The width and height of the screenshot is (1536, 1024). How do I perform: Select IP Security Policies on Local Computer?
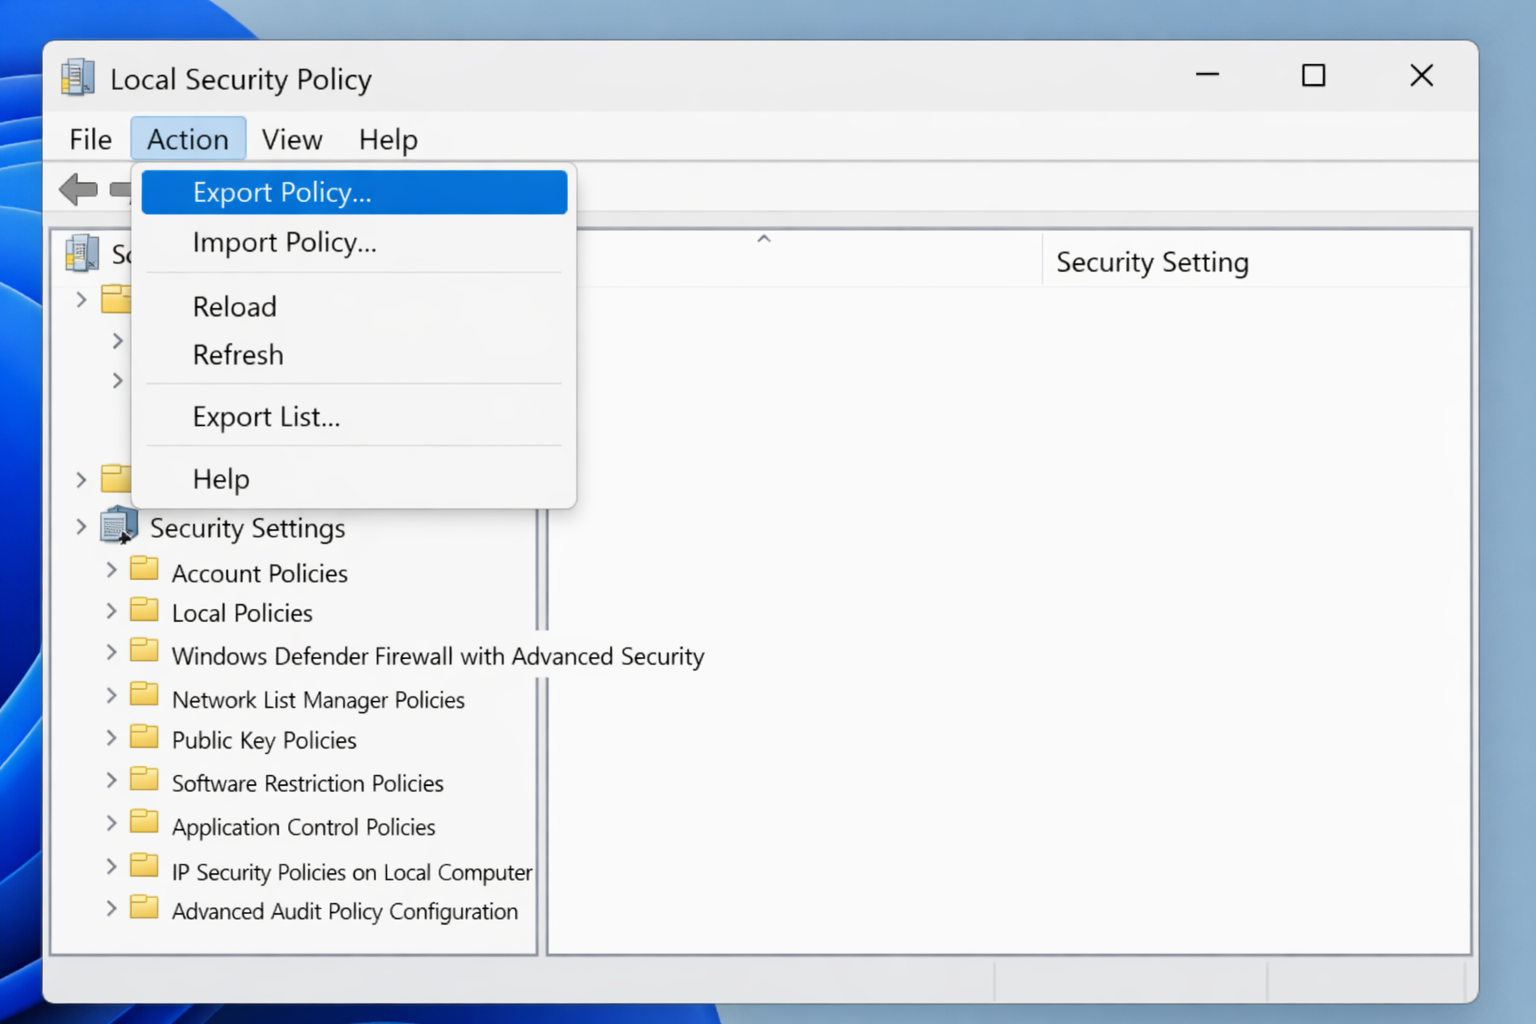pyautogui.click(x=352, y=872)
